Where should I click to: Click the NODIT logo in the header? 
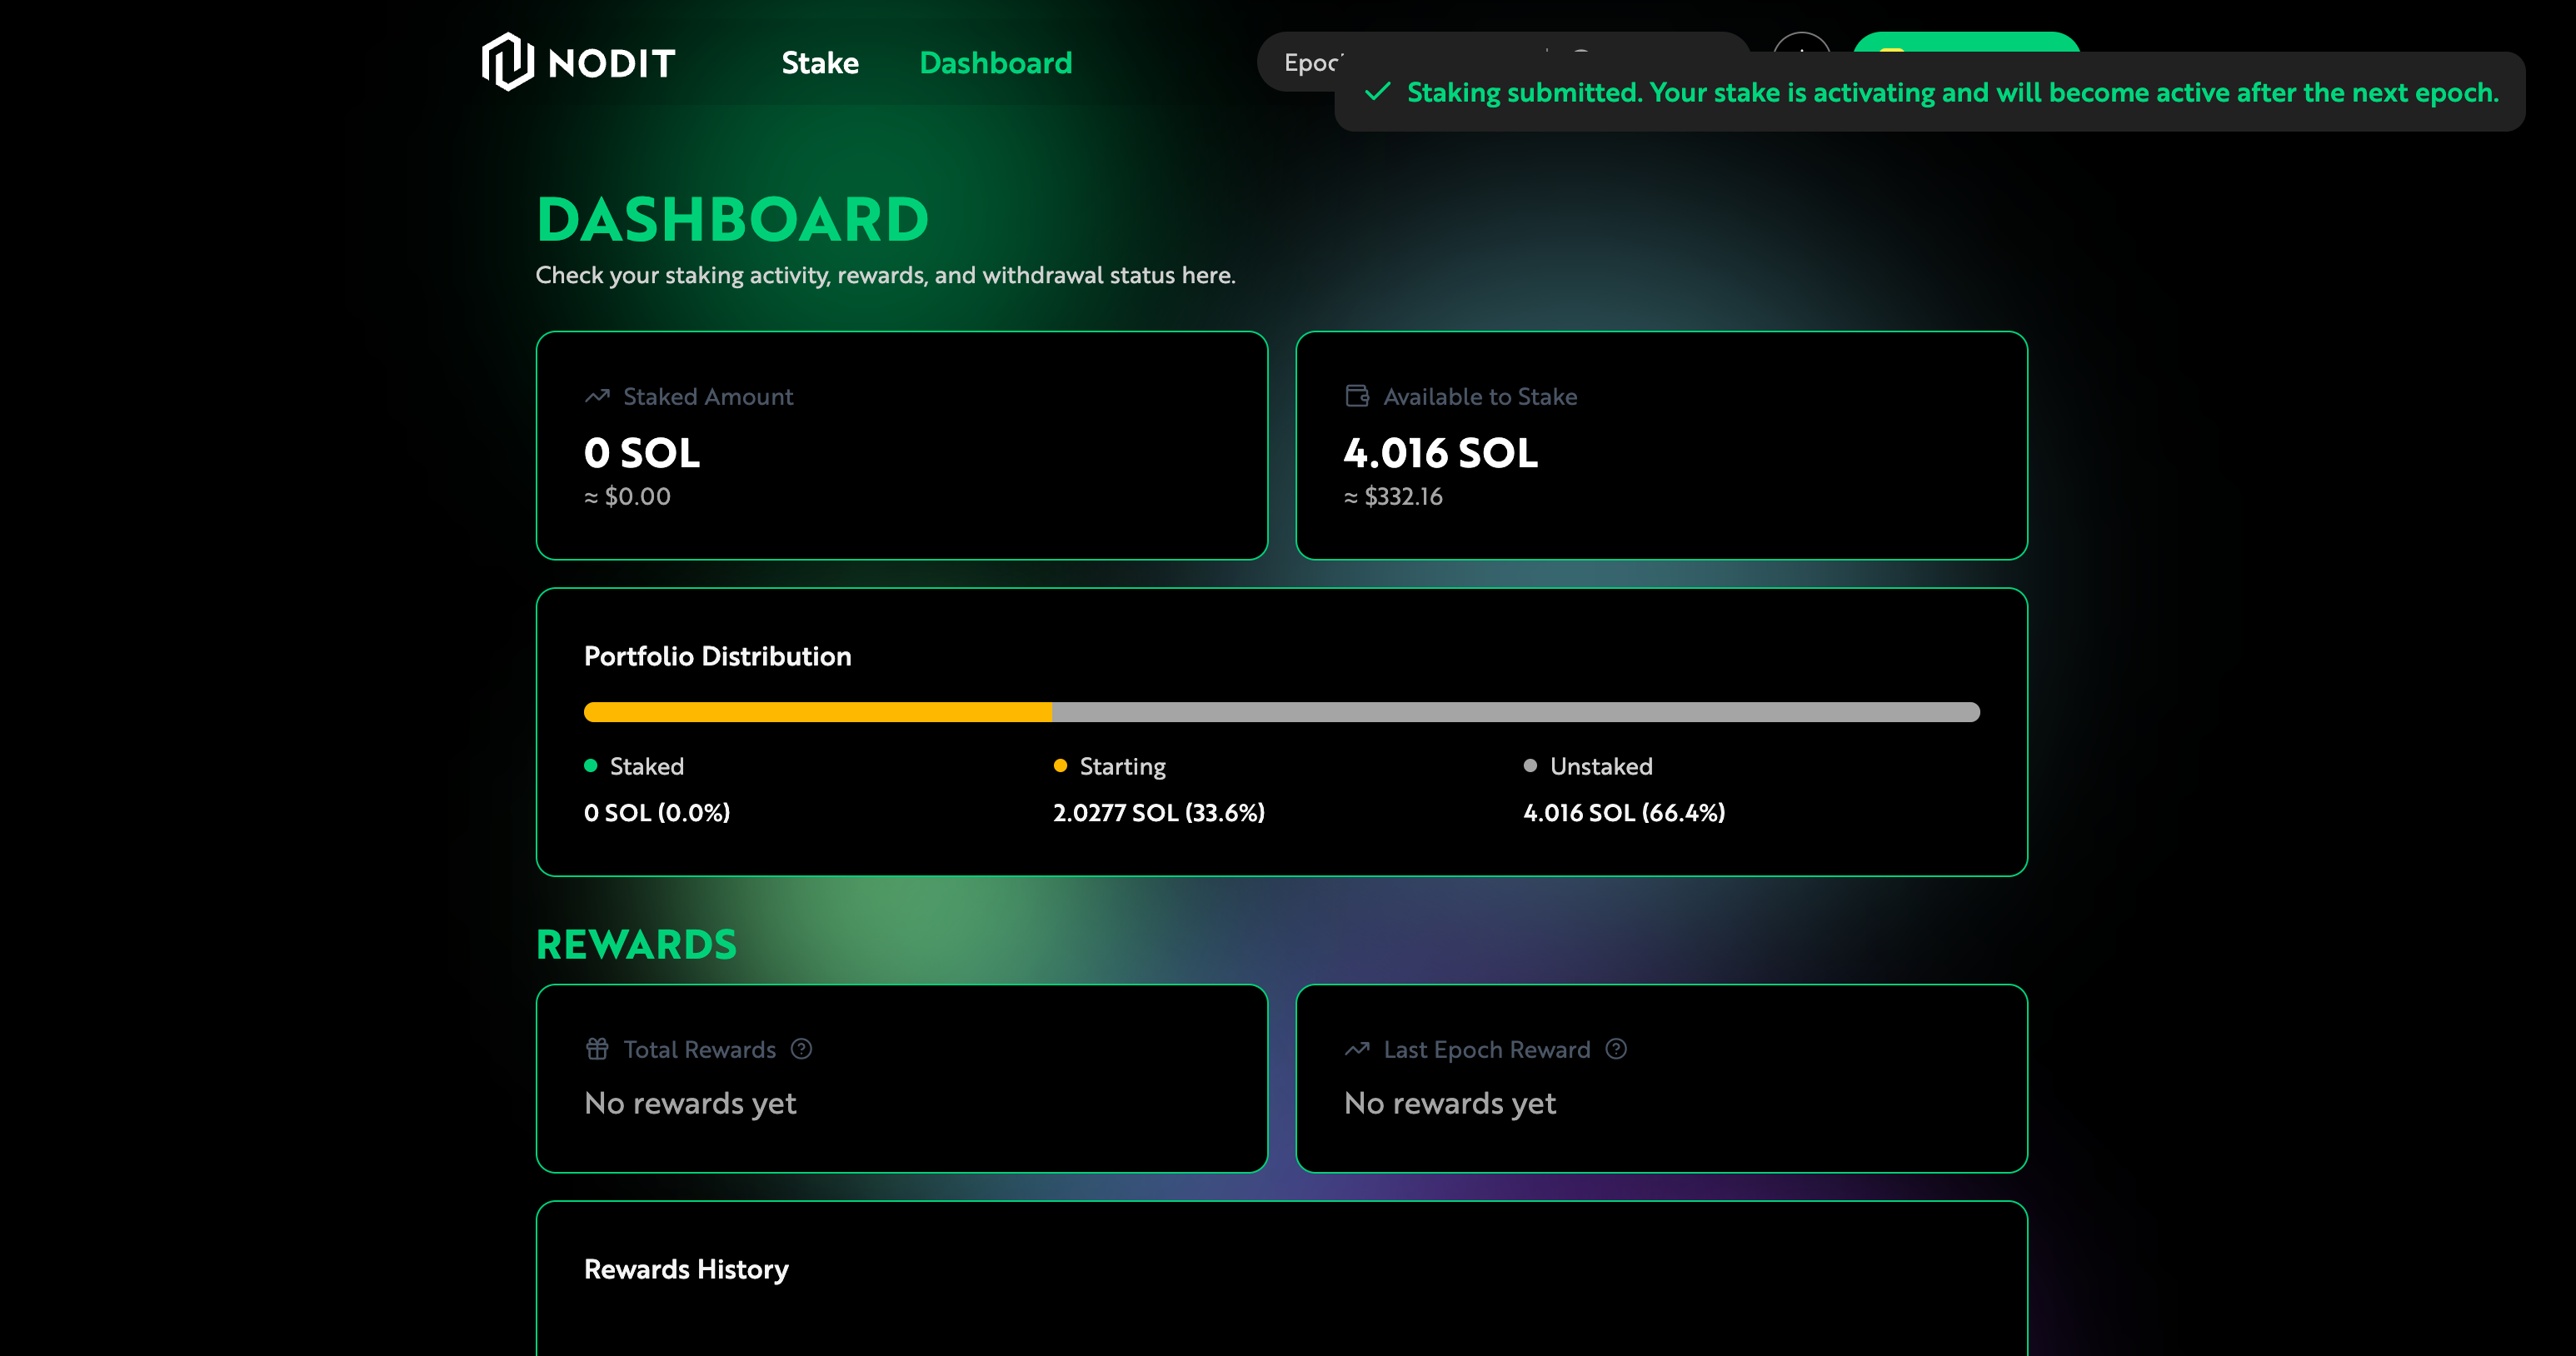[578, 62]
